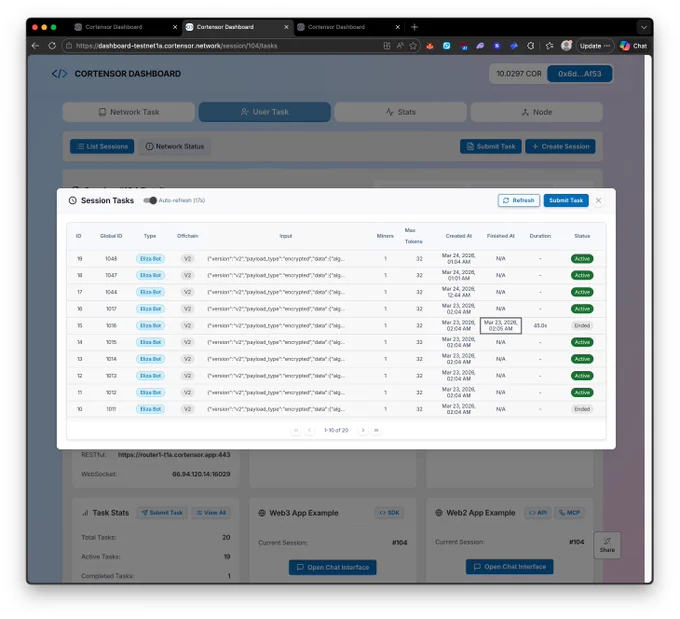Open Chat Interface under Web2 App Example

pyautogui.click(x=510, y=567)
